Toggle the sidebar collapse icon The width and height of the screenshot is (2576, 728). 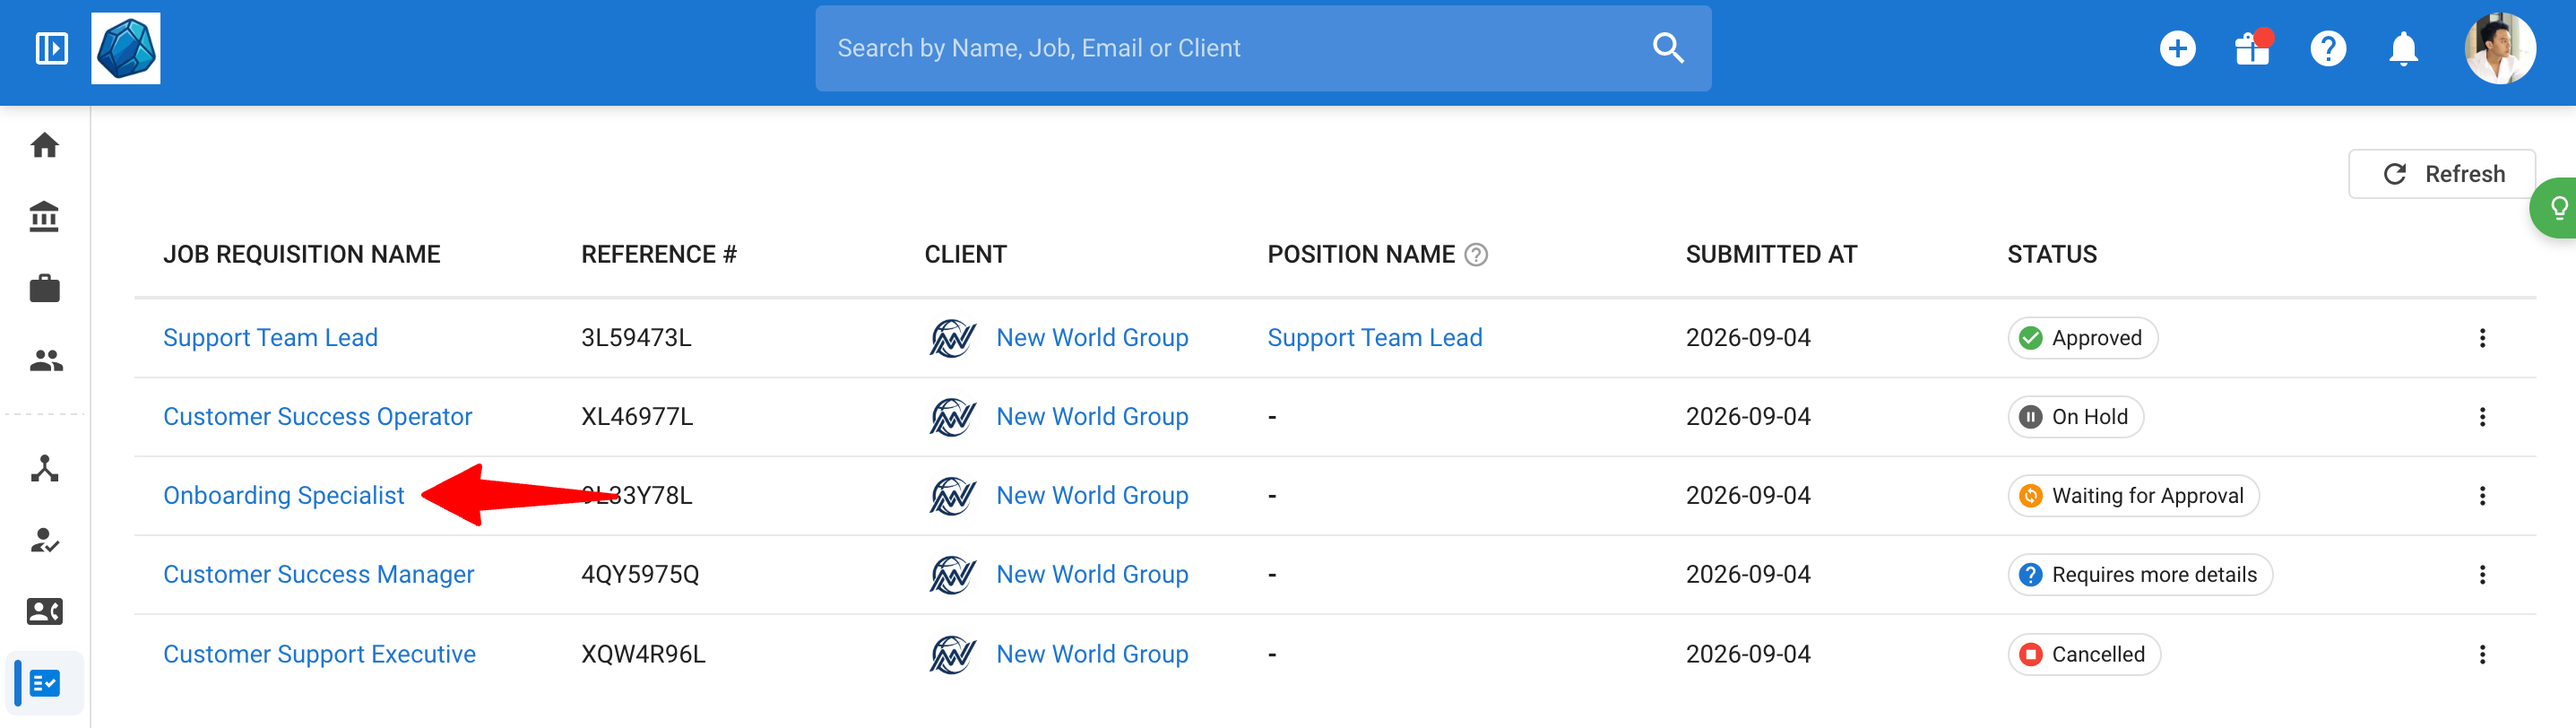coord(51,48)
